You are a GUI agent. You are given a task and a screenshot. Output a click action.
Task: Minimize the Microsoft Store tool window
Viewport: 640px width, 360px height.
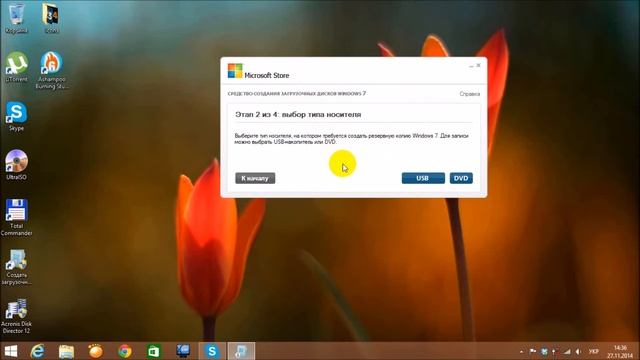coord(471,65)
